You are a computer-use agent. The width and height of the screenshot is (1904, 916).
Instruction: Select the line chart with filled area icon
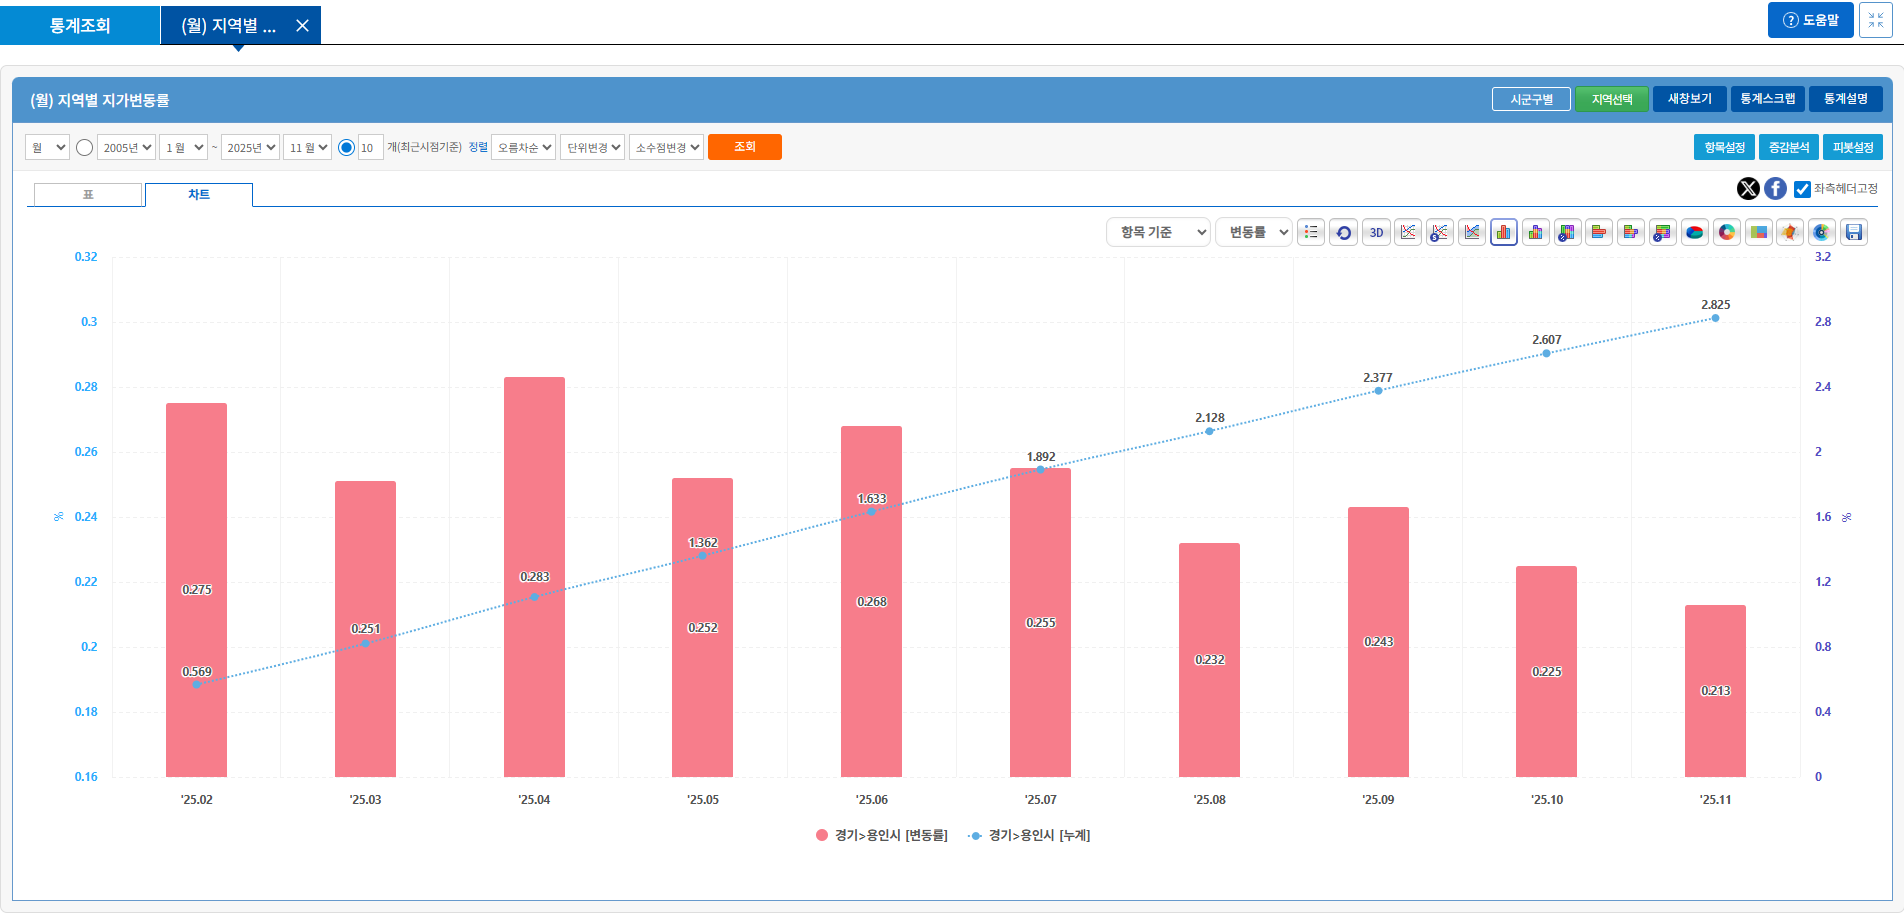point(1472,232)
